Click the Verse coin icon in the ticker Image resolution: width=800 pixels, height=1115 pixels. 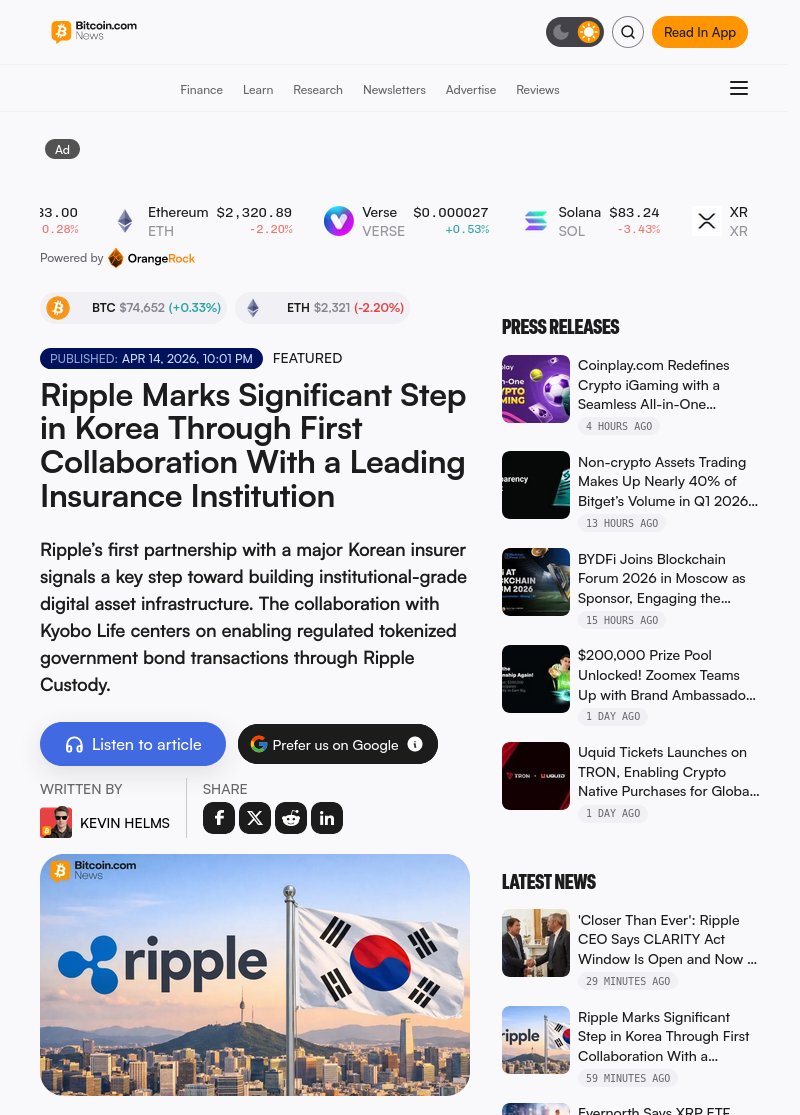coord(338,221)
